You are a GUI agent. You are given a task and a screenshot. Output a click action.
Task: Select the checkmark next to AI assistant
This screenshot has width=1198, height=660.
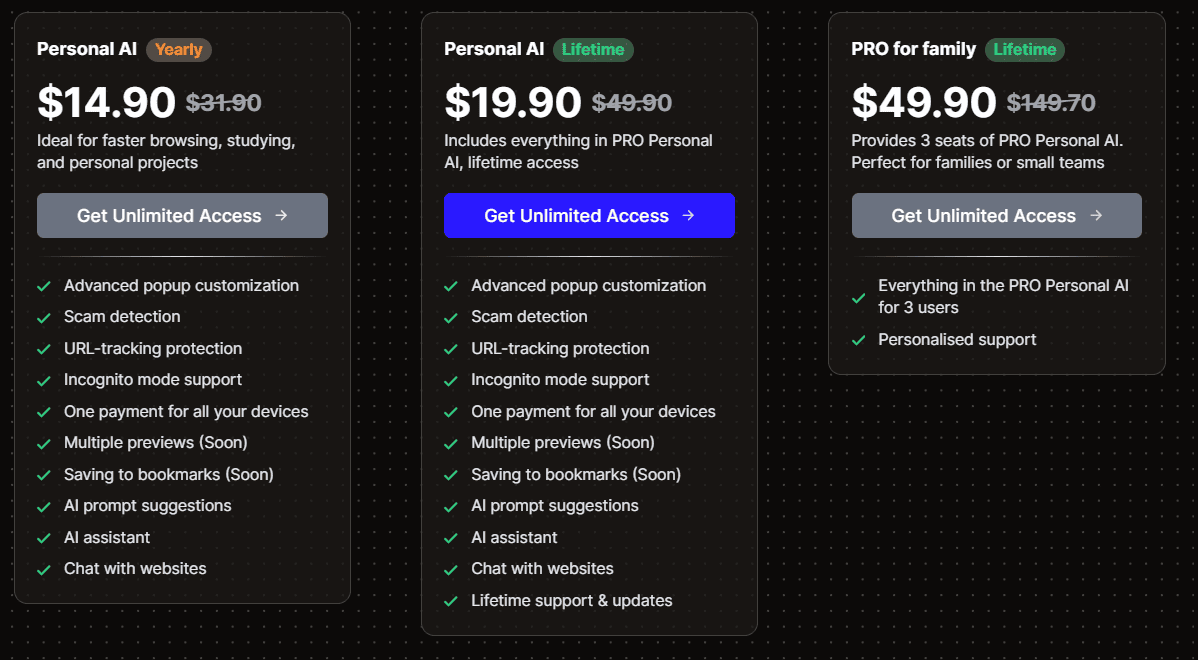[43, 537]
